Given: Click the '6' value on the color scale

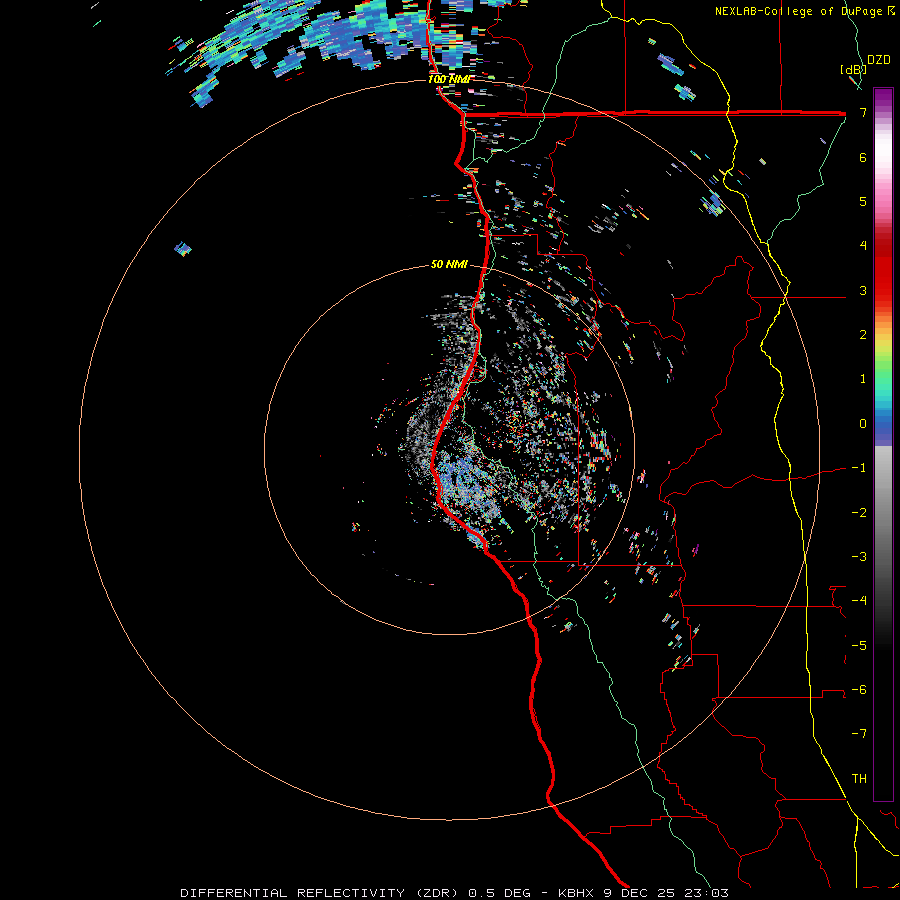Looking at the screenshot, I should 863,157.
